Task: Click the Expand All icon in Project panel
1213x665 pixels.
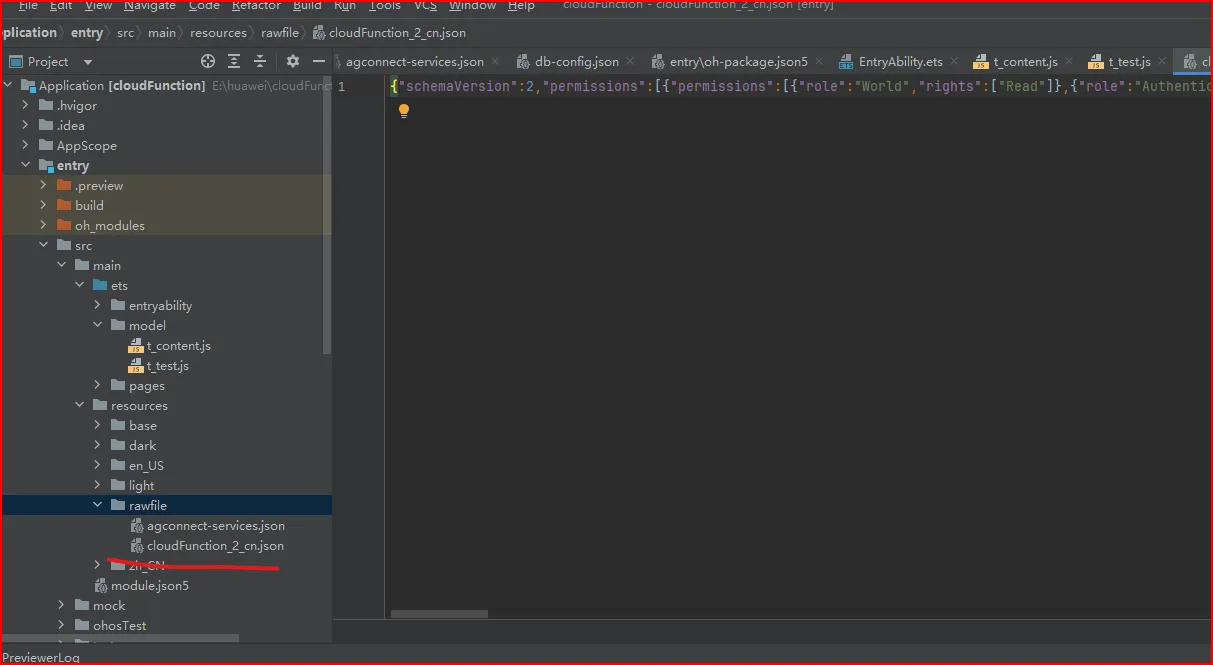Action: pyautogui.click(x=234, y=61)
